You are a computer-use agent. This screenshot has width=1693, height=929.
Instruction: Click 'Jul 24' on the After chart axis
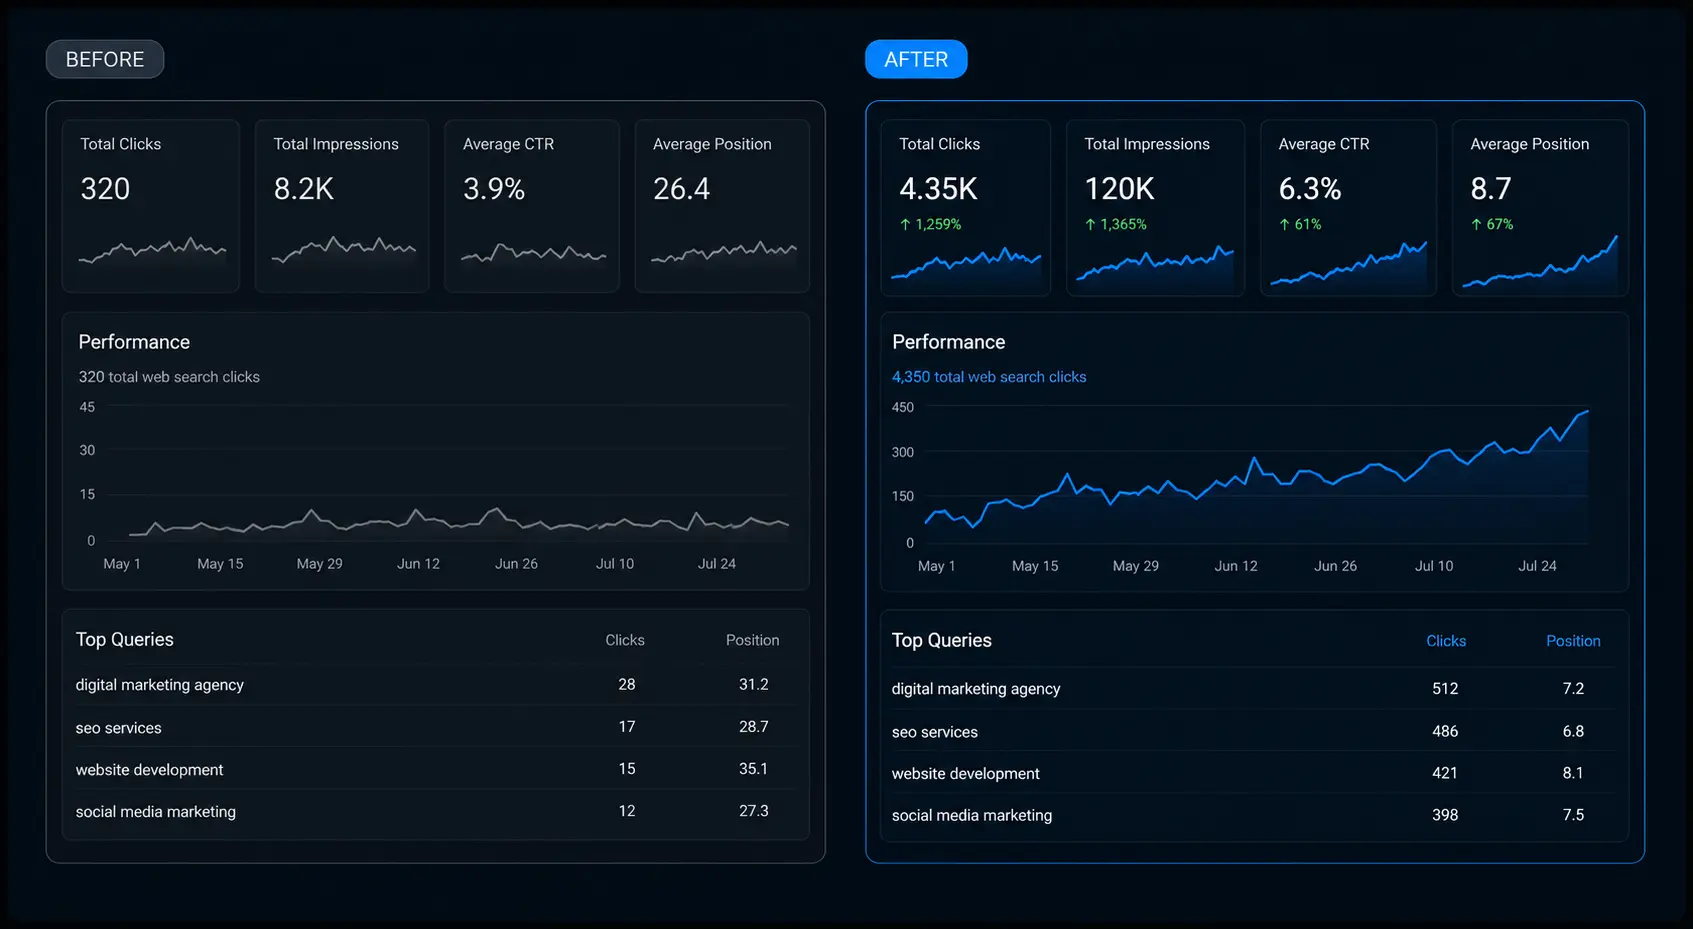[1537, 566]
